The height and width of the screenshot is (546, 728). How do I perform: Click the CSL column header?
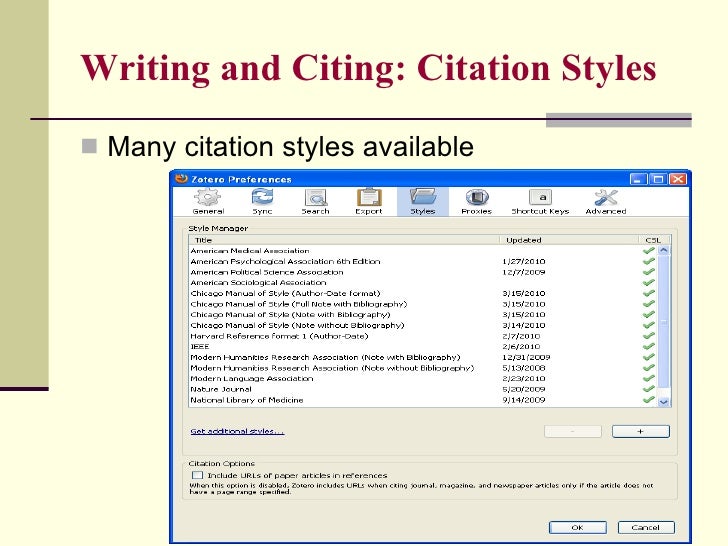point(654,240)
